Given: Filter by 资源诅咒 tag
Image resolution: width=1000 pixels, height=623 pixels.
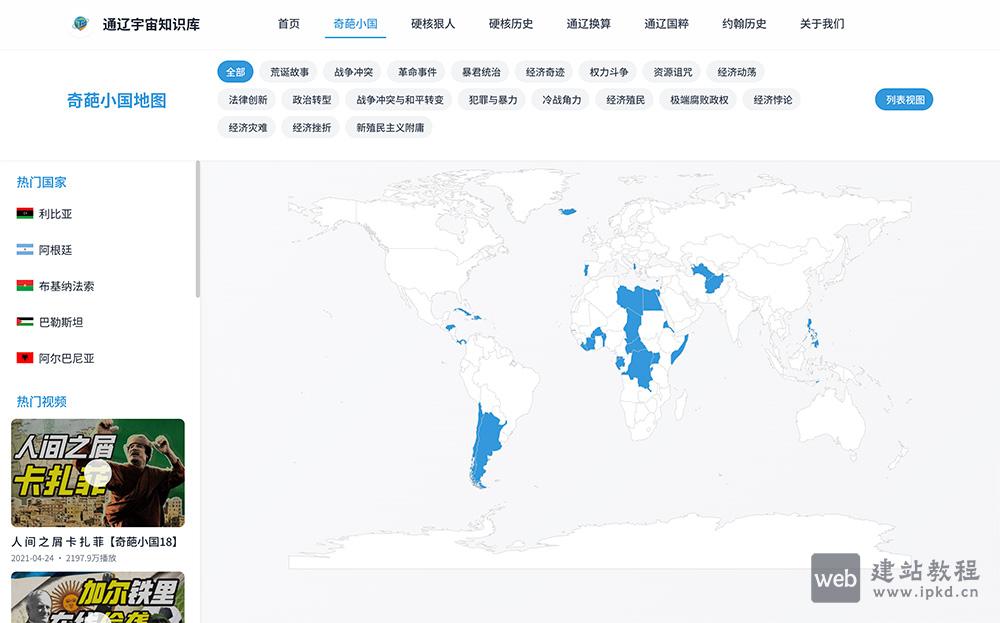Looking at the screenshot, I should pyautogui.click(x=673, y=72).
